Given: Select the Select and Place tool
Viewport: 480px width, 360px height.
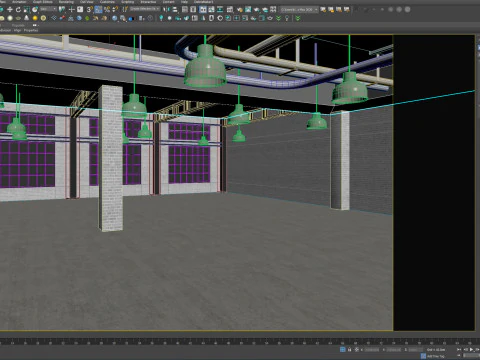Looking at the screenshot, I should coord(35,9).
